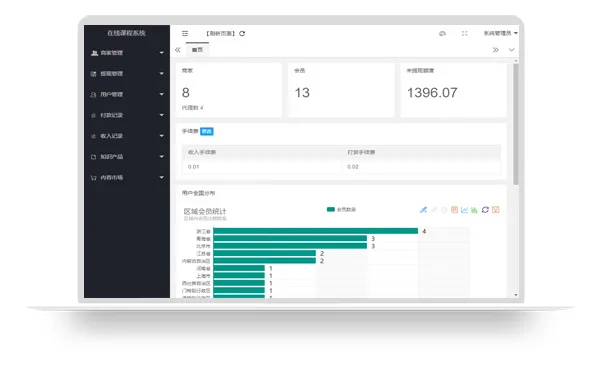The height and width of the screenshot is (367, 600).
Task: Open chart data view icon
Action: tap(454, 210)
